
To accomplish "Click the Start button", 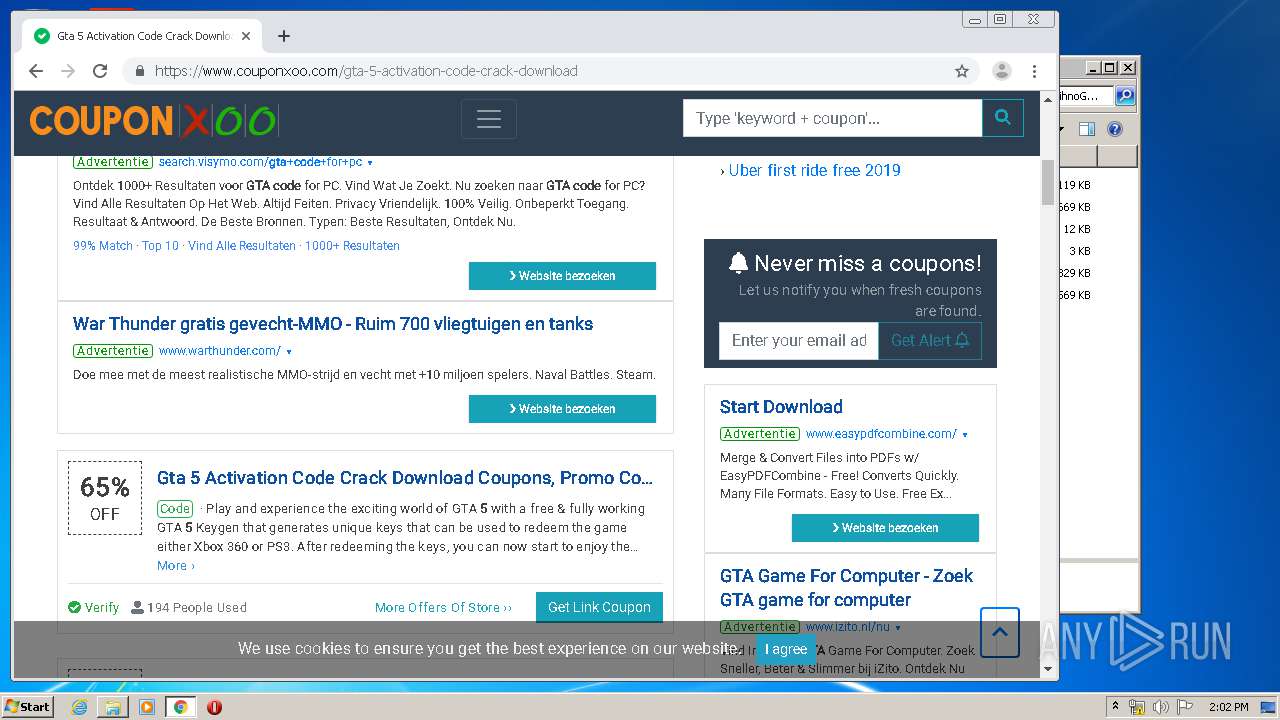I will pyautogui.click(x=28, y=707).
